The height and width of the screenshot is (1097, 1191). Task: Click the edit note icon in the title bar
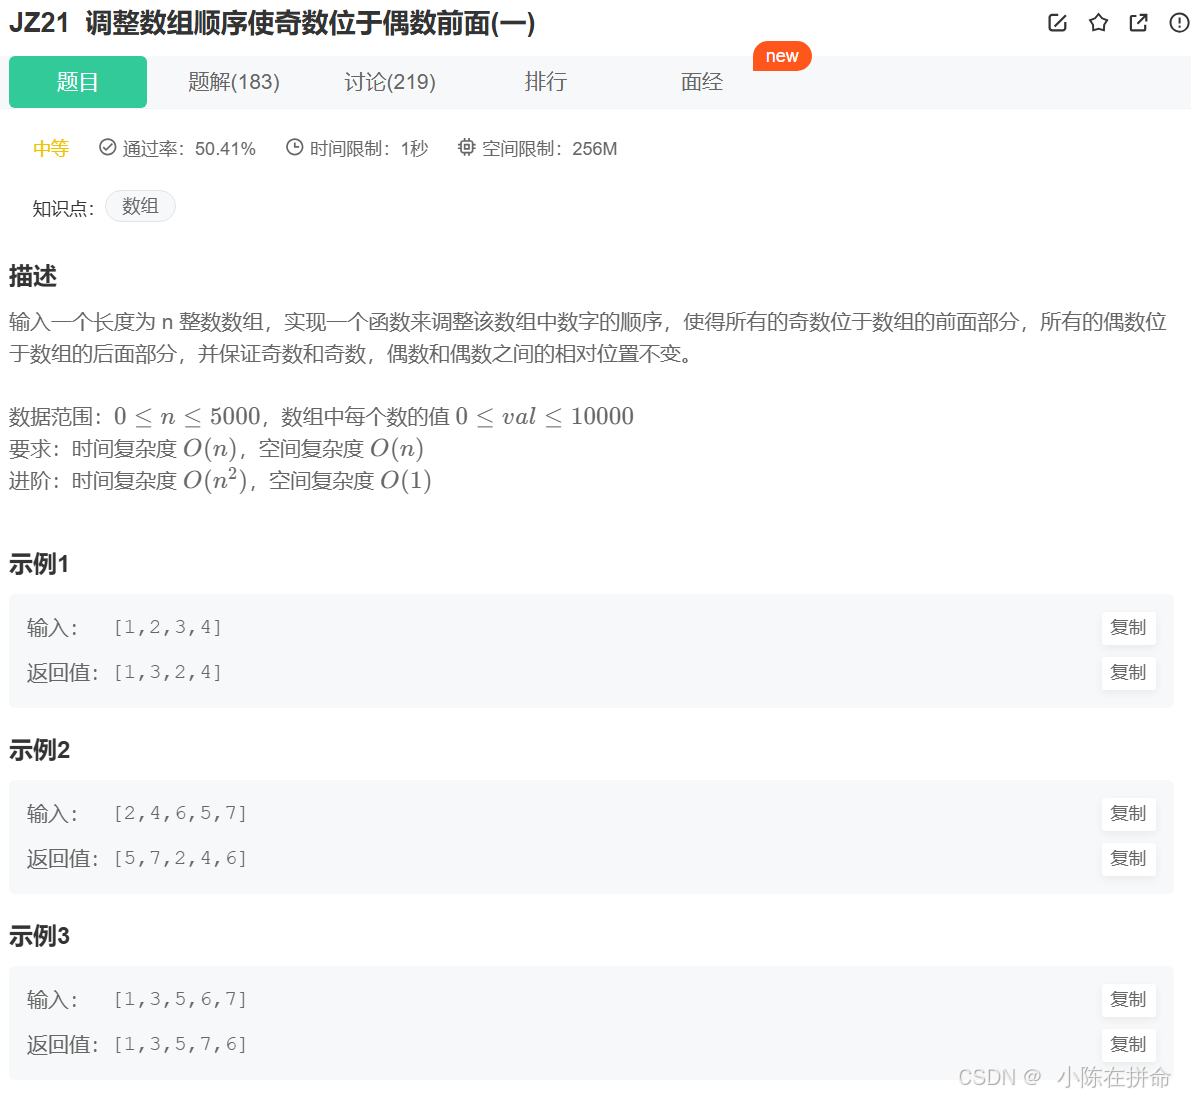coord(1057,23)
